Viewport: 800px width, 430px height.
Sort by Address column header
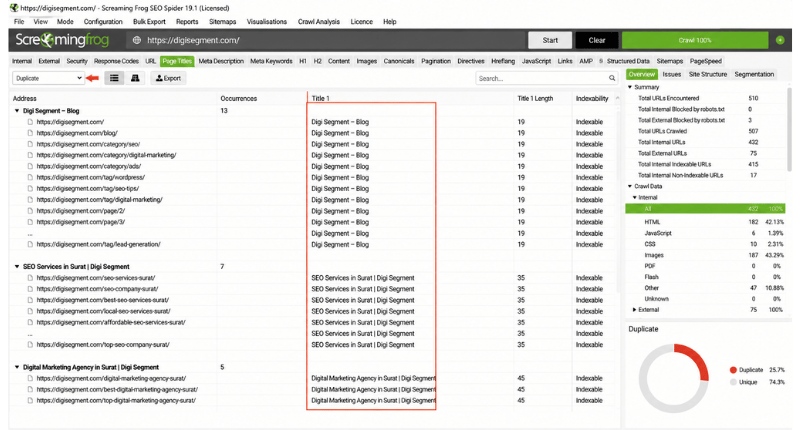click(24, 98)
